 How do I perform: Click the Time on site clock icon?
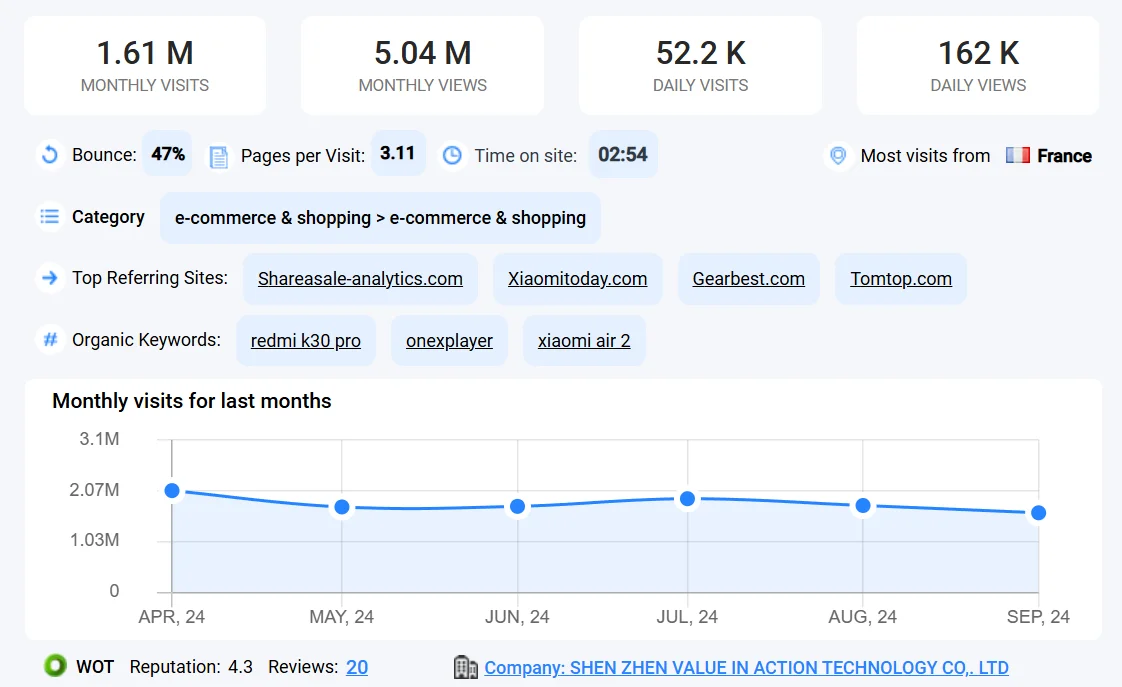[452, 155]
